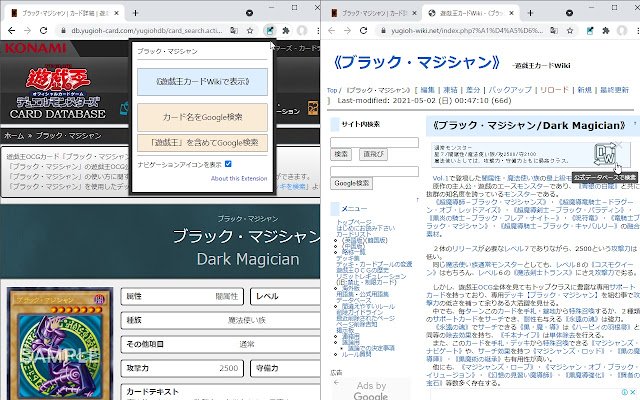
Task: Click カード名をGoogle検索 button
Action: (x=202, y=117)
